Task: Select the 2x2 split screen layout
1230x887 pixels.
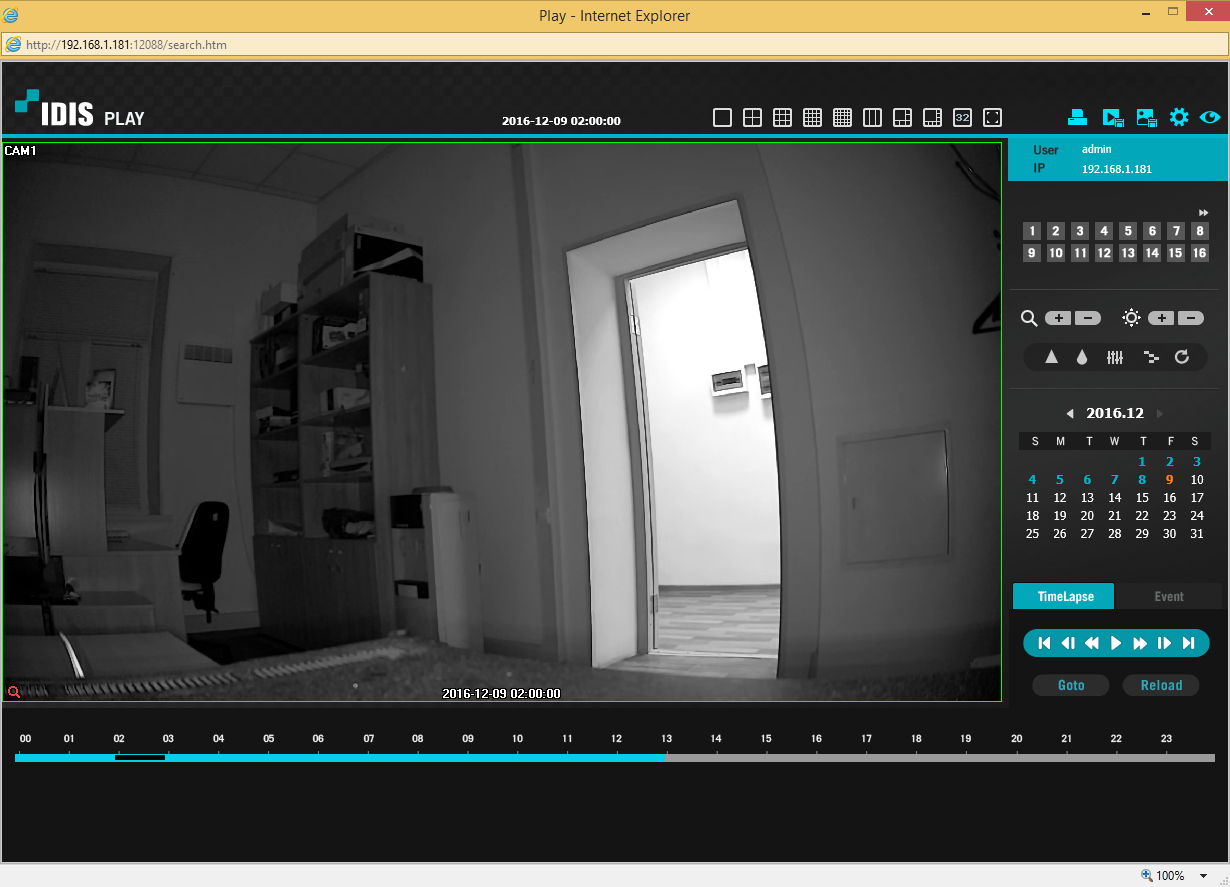Action: click(752, 118)
